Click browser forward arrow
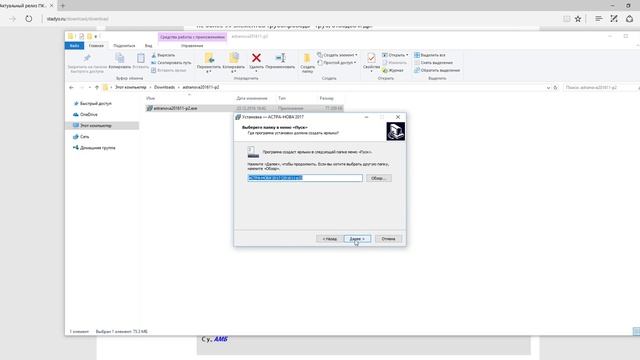Screen dimensions: 640x360 tap(12, 19)
